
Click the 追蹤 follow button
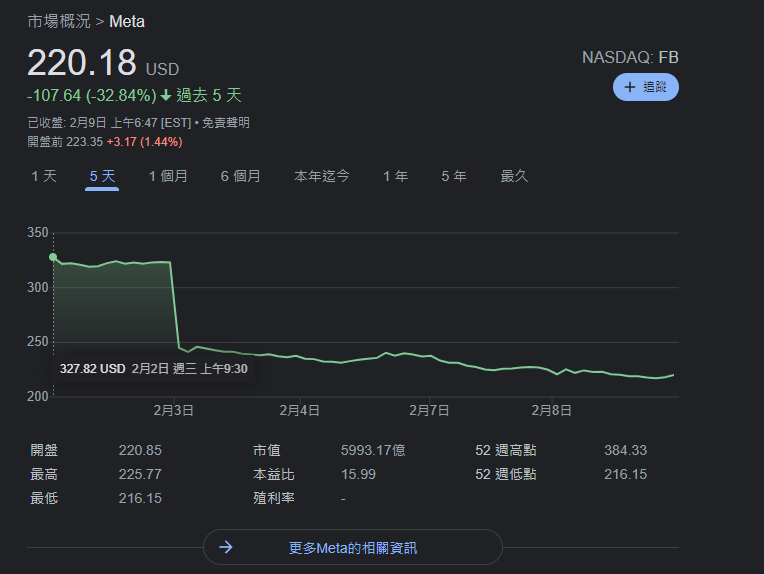pyautogui.click(x=646, y=87)
